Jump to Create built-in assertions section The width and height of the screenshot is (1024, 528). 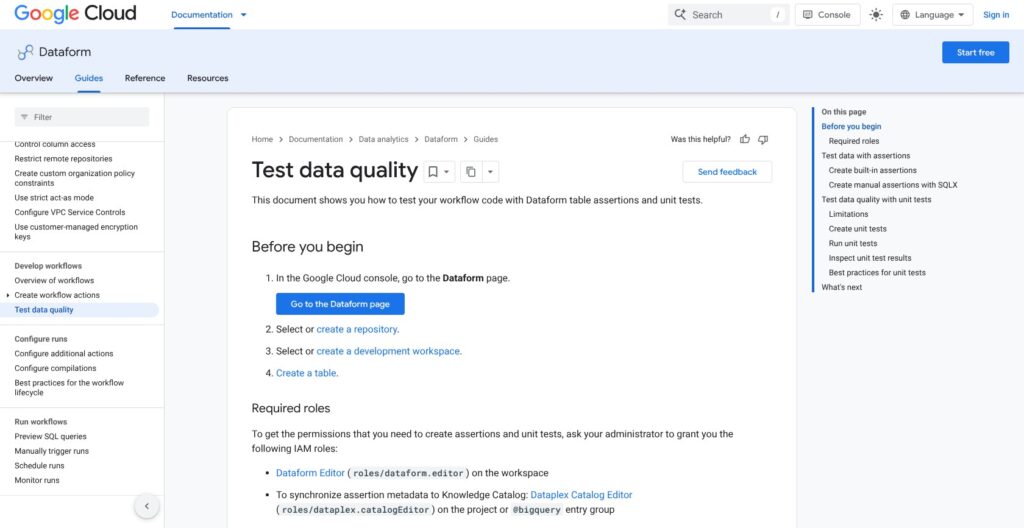click(872, 171)
